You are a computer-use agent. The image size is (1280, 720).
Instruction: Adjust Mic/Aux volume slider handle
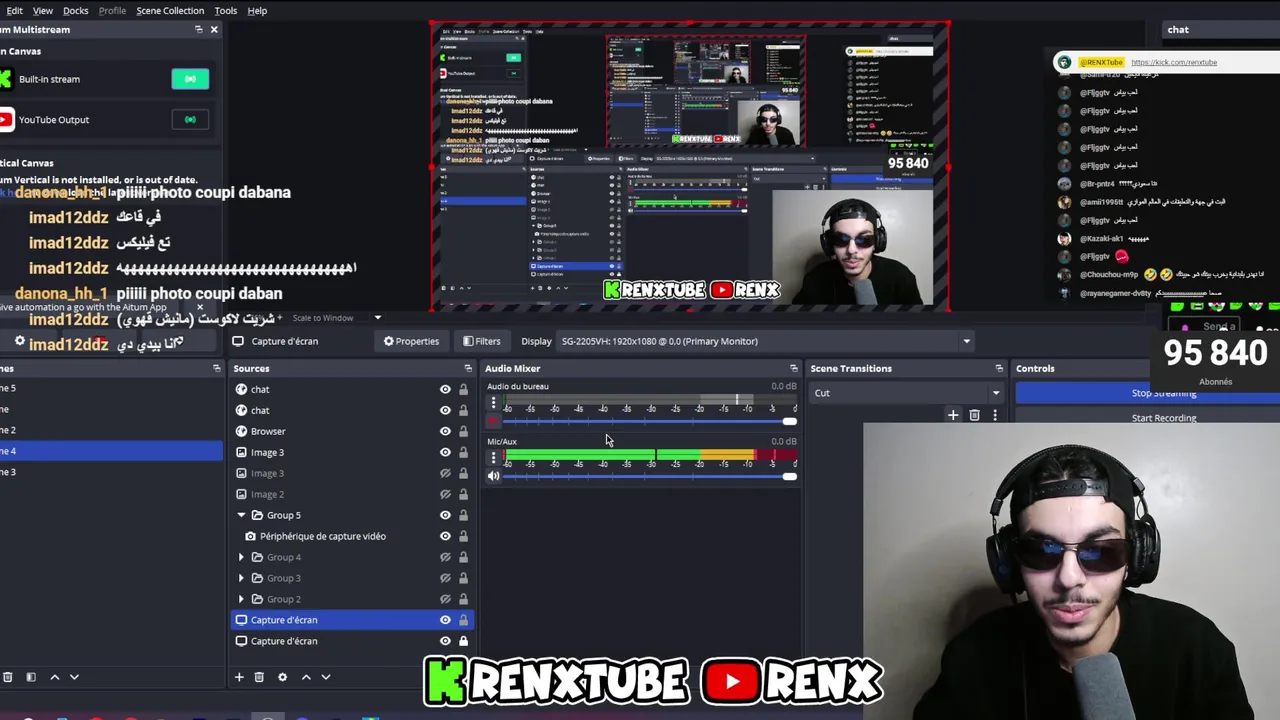tap(790, 476)
